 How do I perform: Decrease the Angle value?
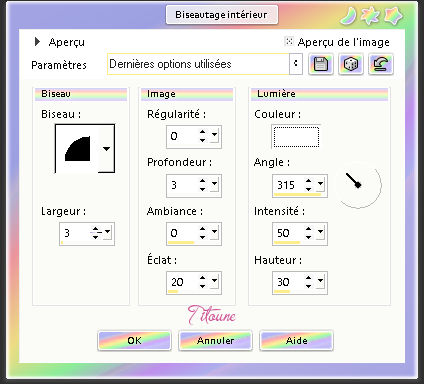pyautogui.click(x=309, y=189)
